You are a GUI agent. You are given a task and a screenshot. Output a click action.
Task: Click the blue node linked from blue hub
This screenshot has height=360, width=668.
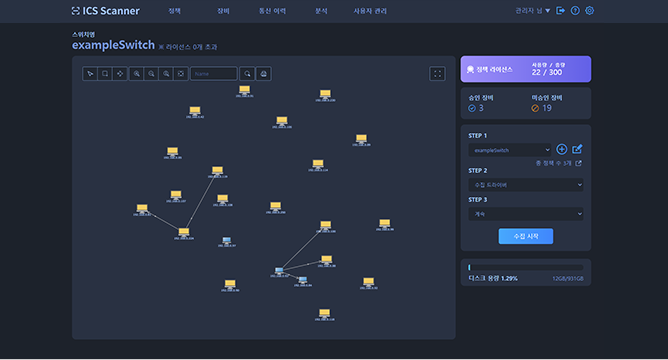point(302,280)
